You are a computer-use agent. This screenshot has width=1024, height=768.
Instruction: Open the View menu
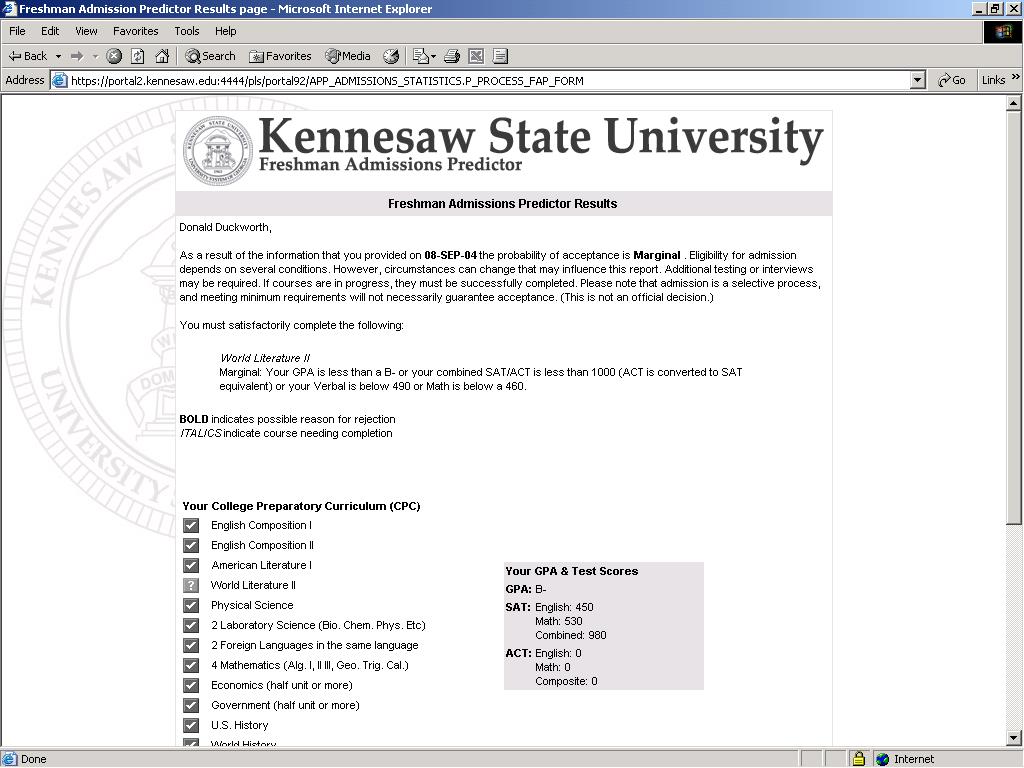pos(86,31)
